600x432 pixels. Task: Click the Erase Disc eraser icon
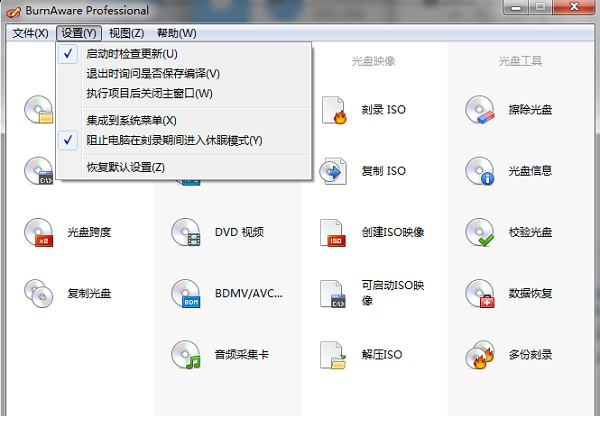click(x=480, y=110)
